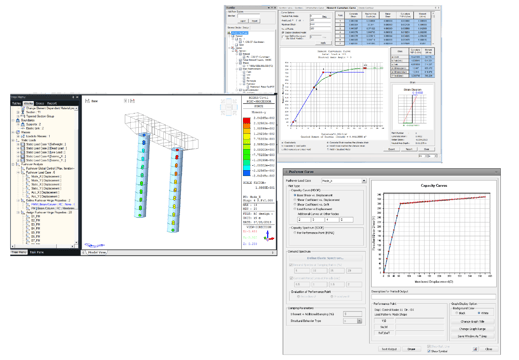This screenshot has height=360, width=519.
Task: Switch to the Works tab
Action: click(x=28, y=103)
